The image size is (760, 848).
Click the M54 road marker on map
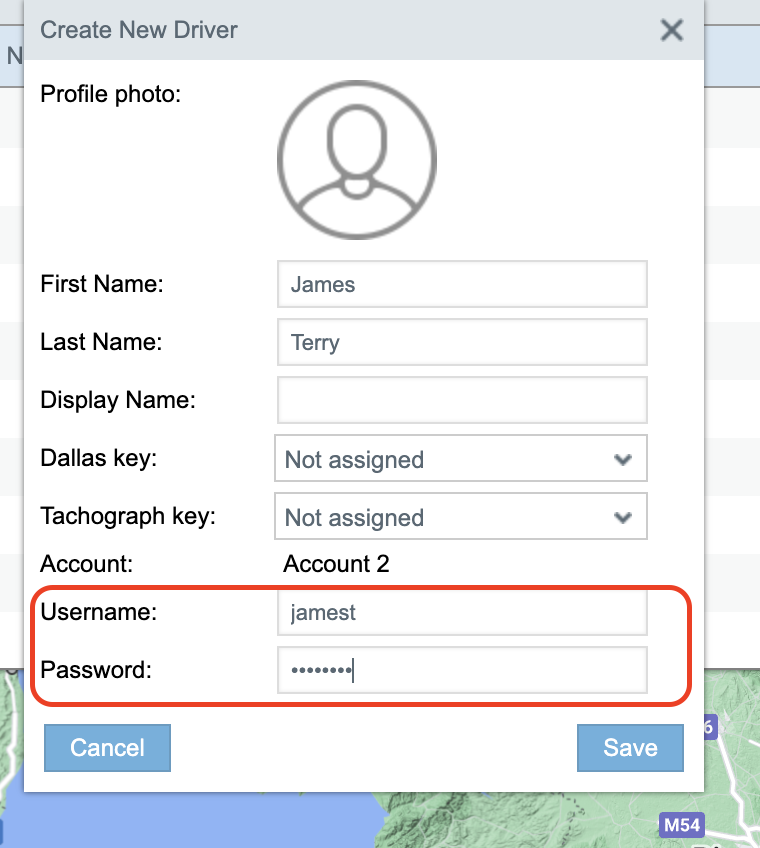682,825
